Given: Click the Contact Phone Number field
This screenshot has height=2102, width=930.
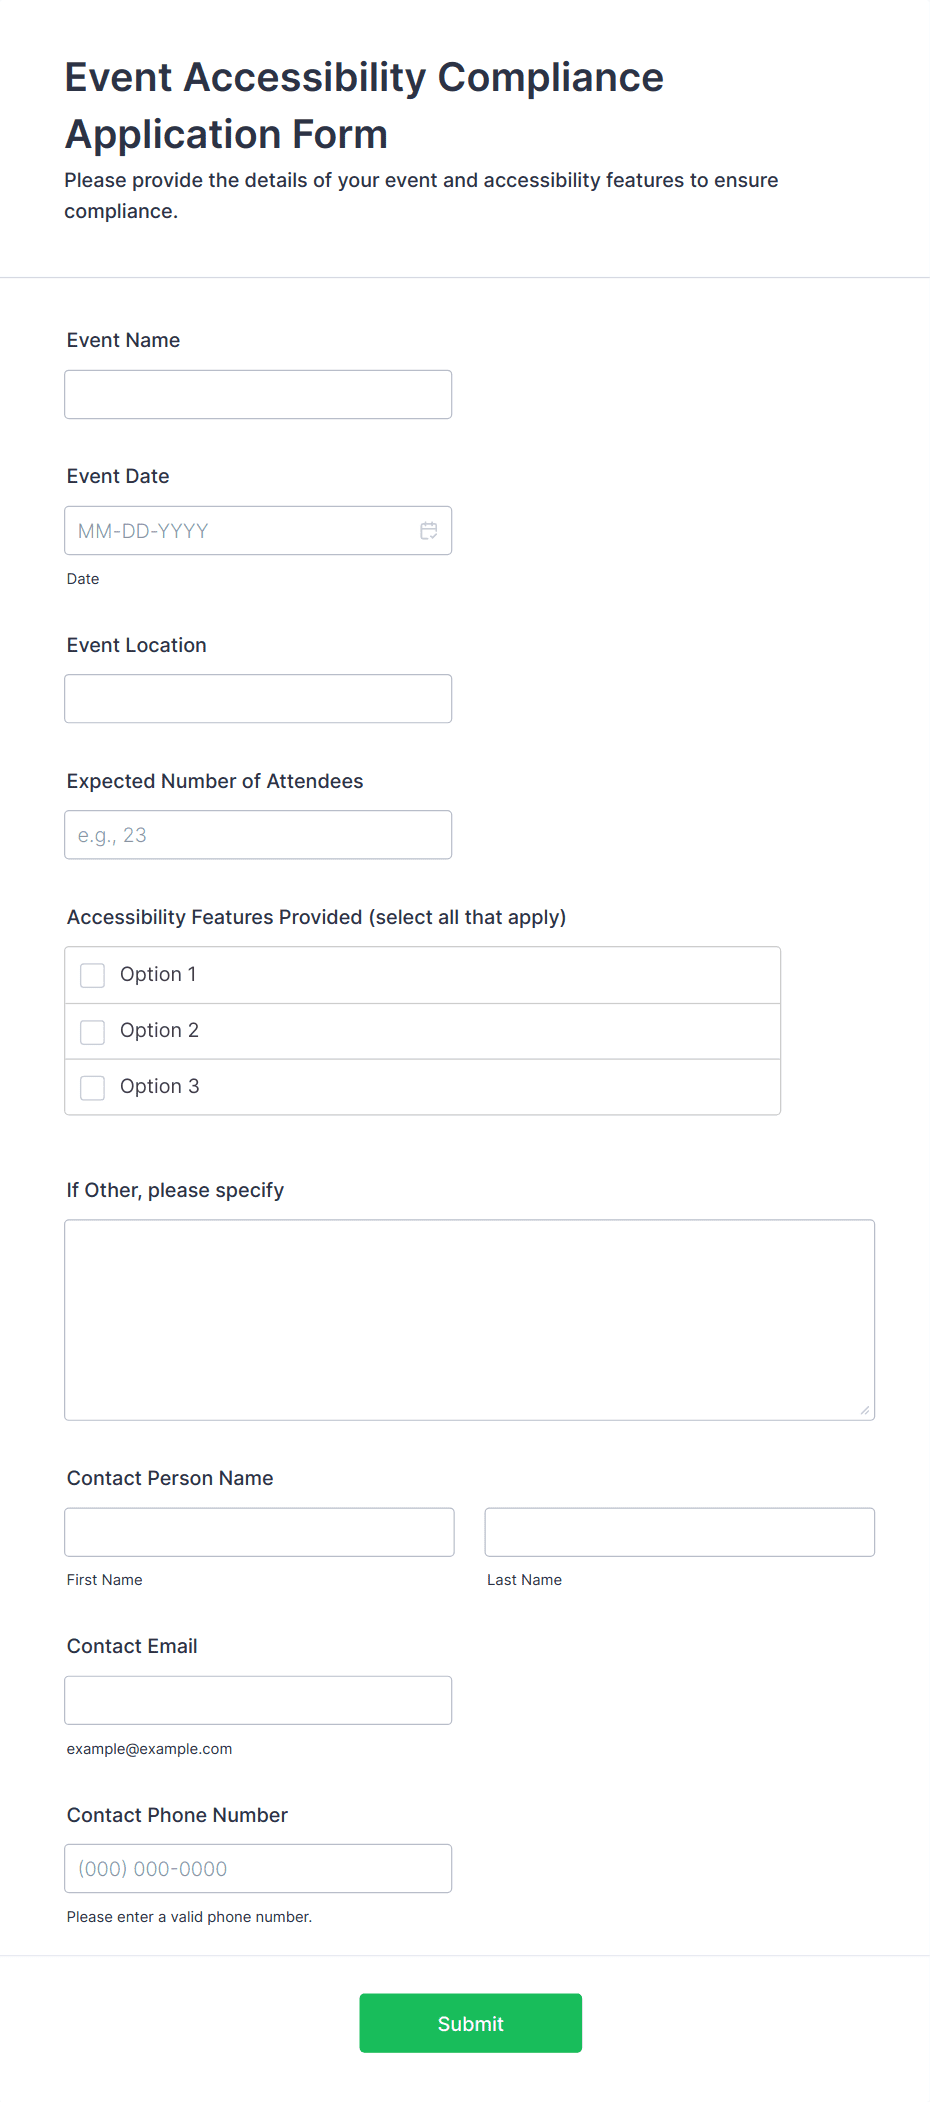Looking at the screenshot, I should (258, 1868).
